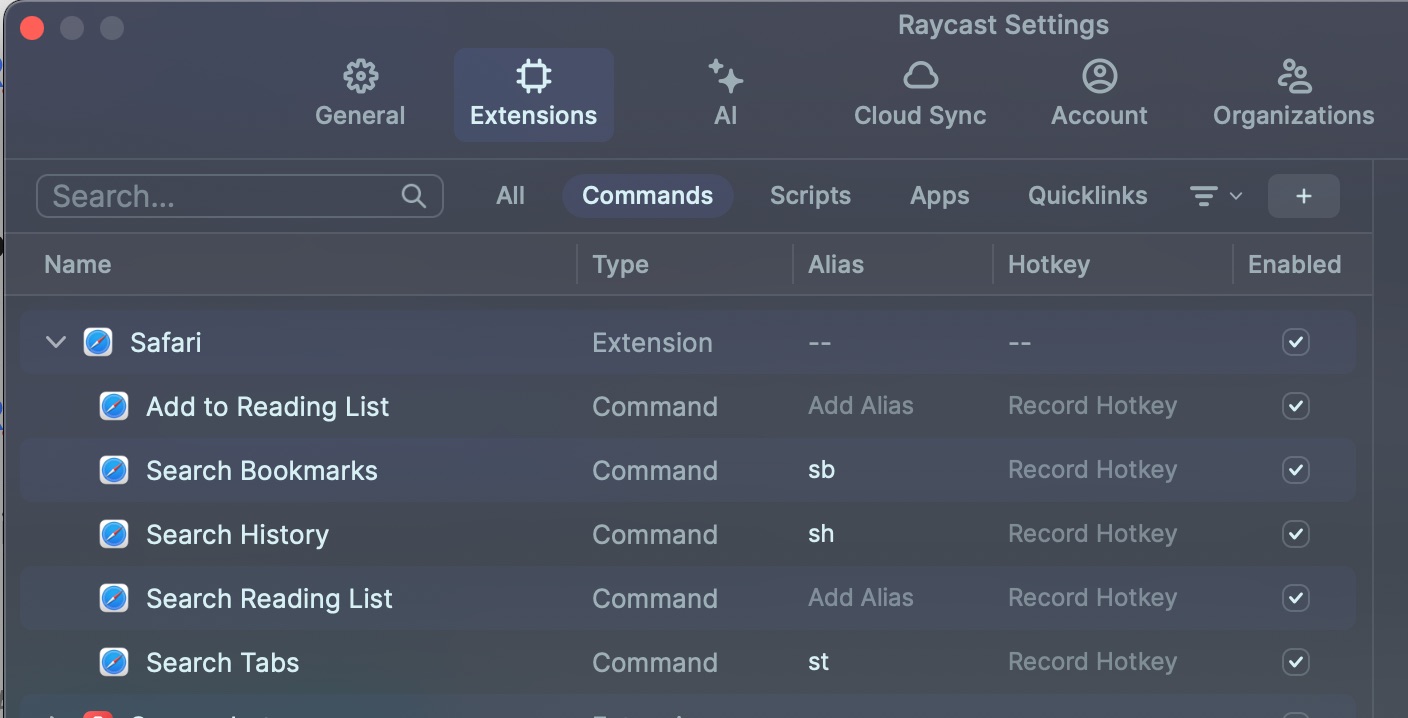The height and width of the screenshot is (718, 1408).
Task: Open the Account person icon
Action: [x=1099, y=76]
